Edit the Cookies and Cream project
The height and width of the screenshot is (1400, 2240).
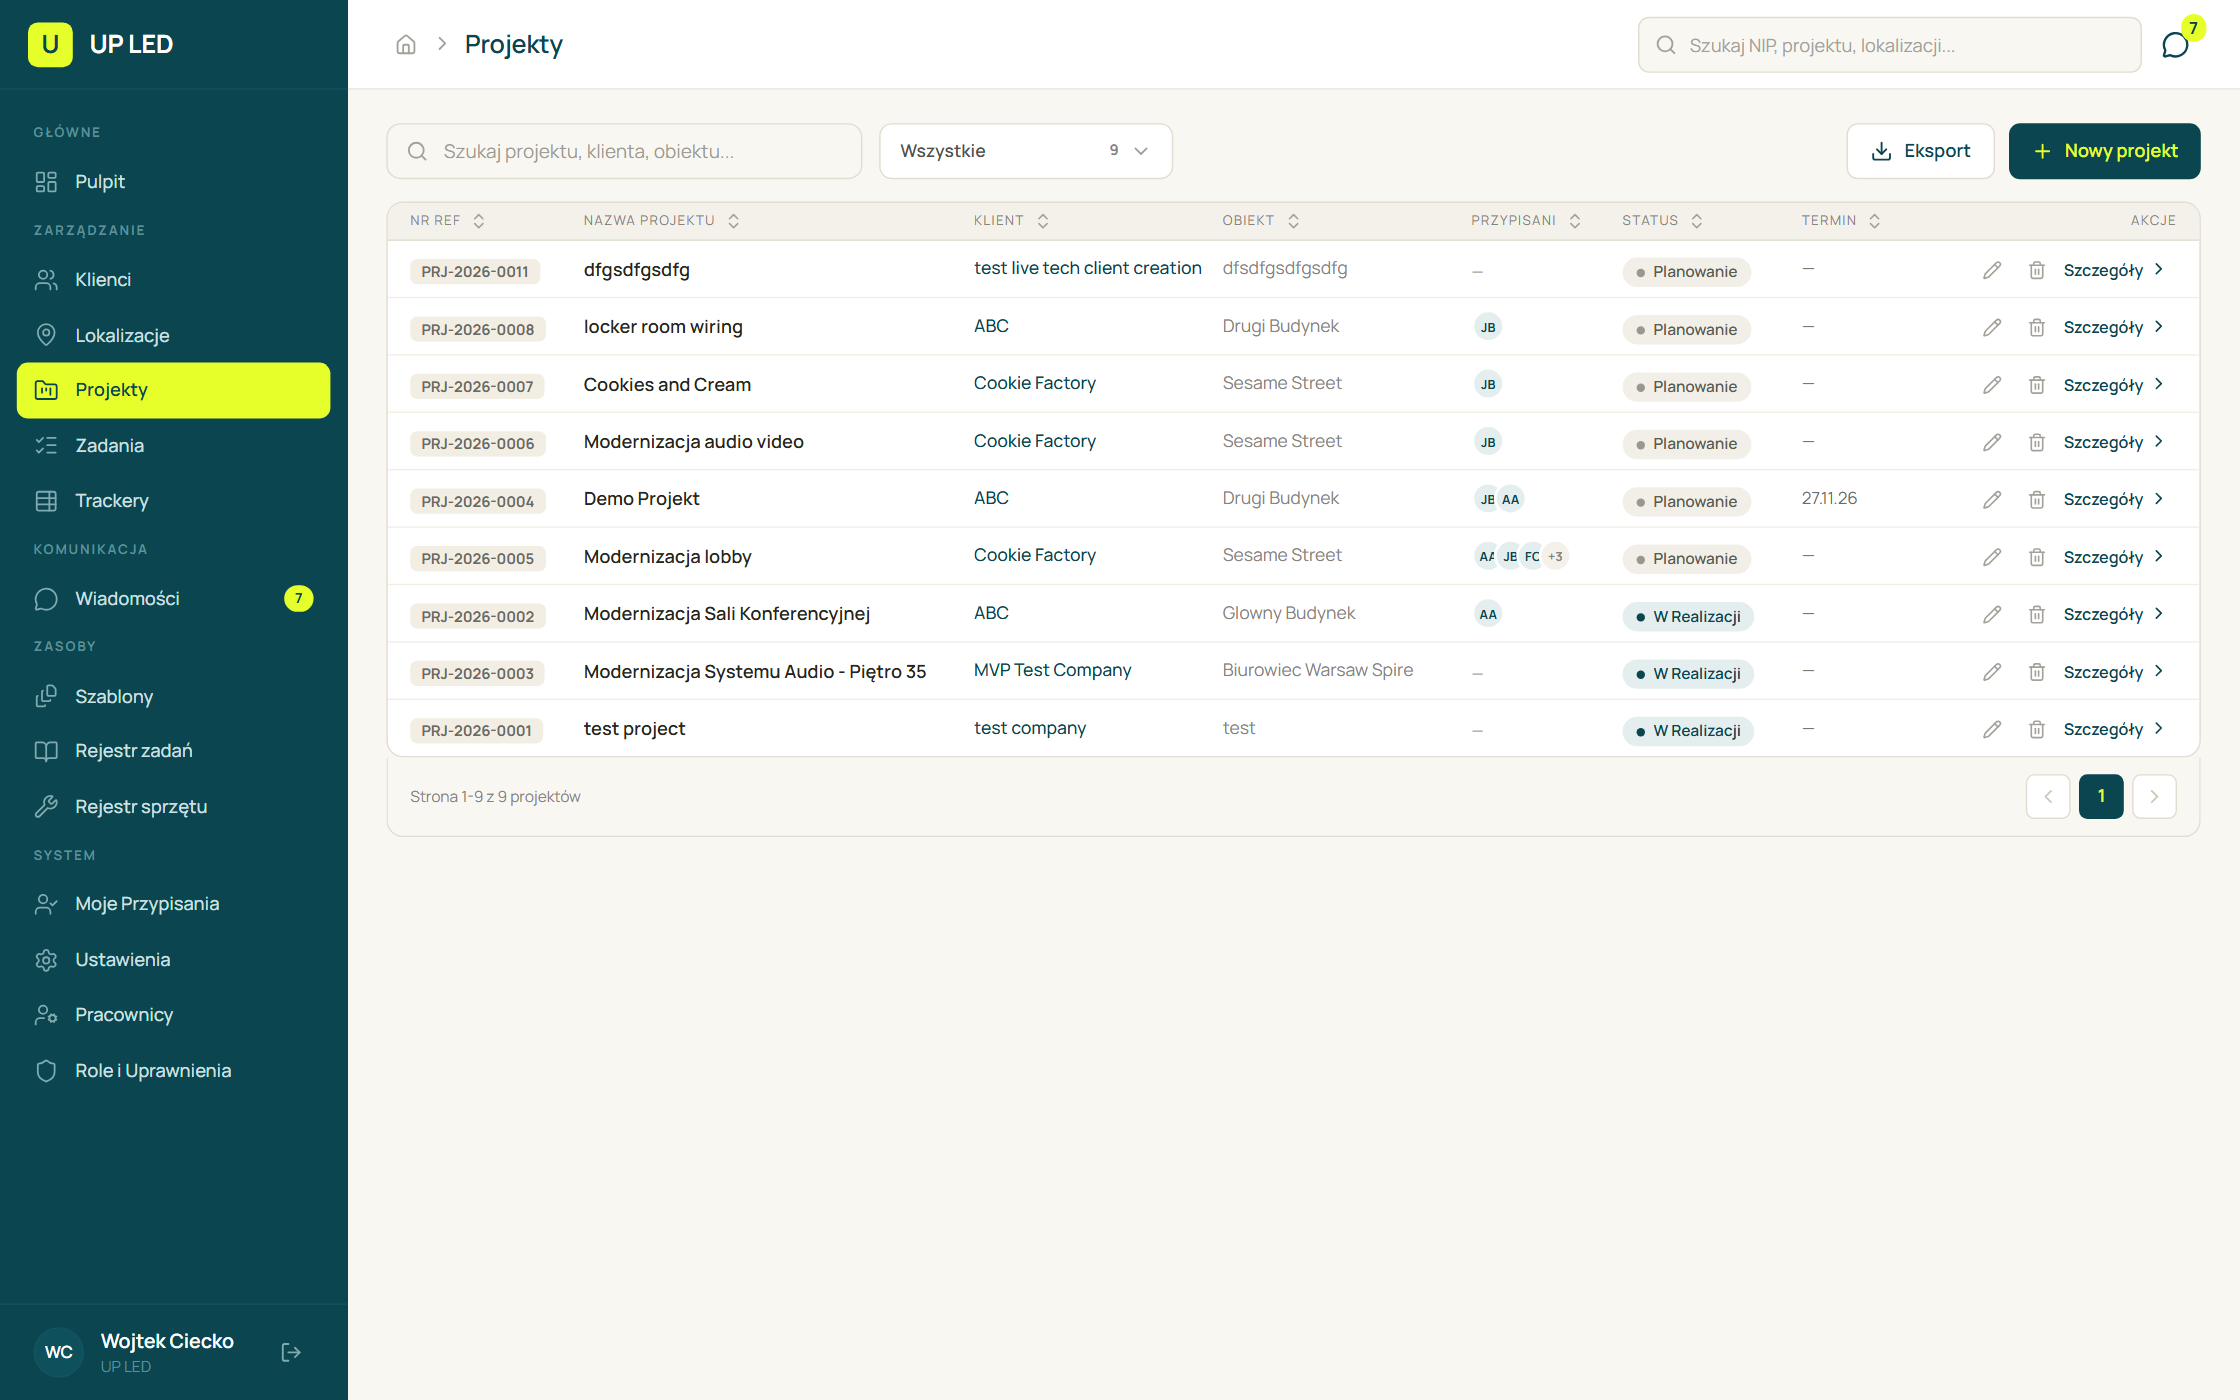tap(1992, 385)
